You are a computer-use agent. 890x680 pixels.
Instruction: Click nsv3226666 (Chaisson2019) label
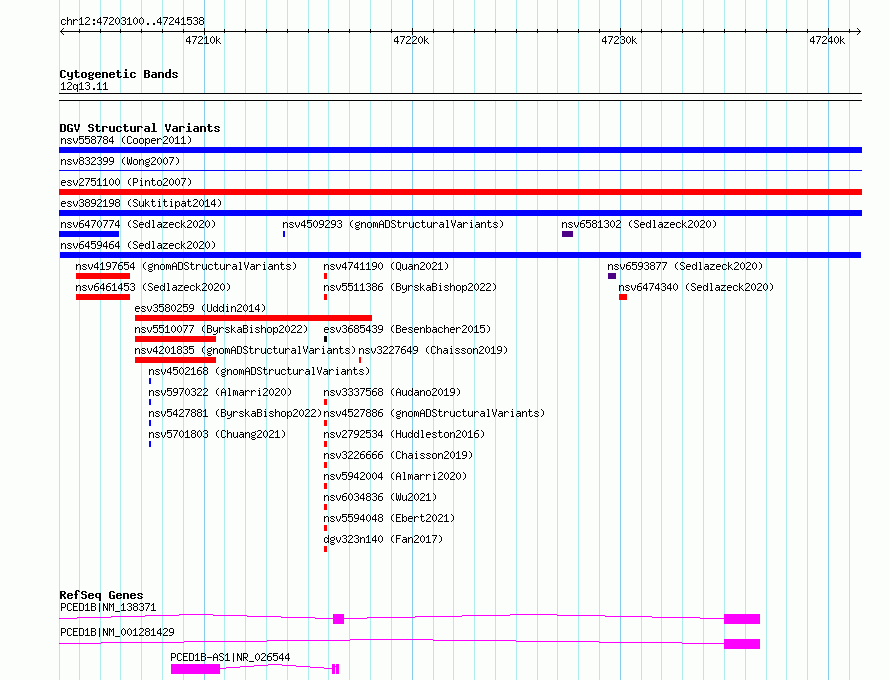398,455
